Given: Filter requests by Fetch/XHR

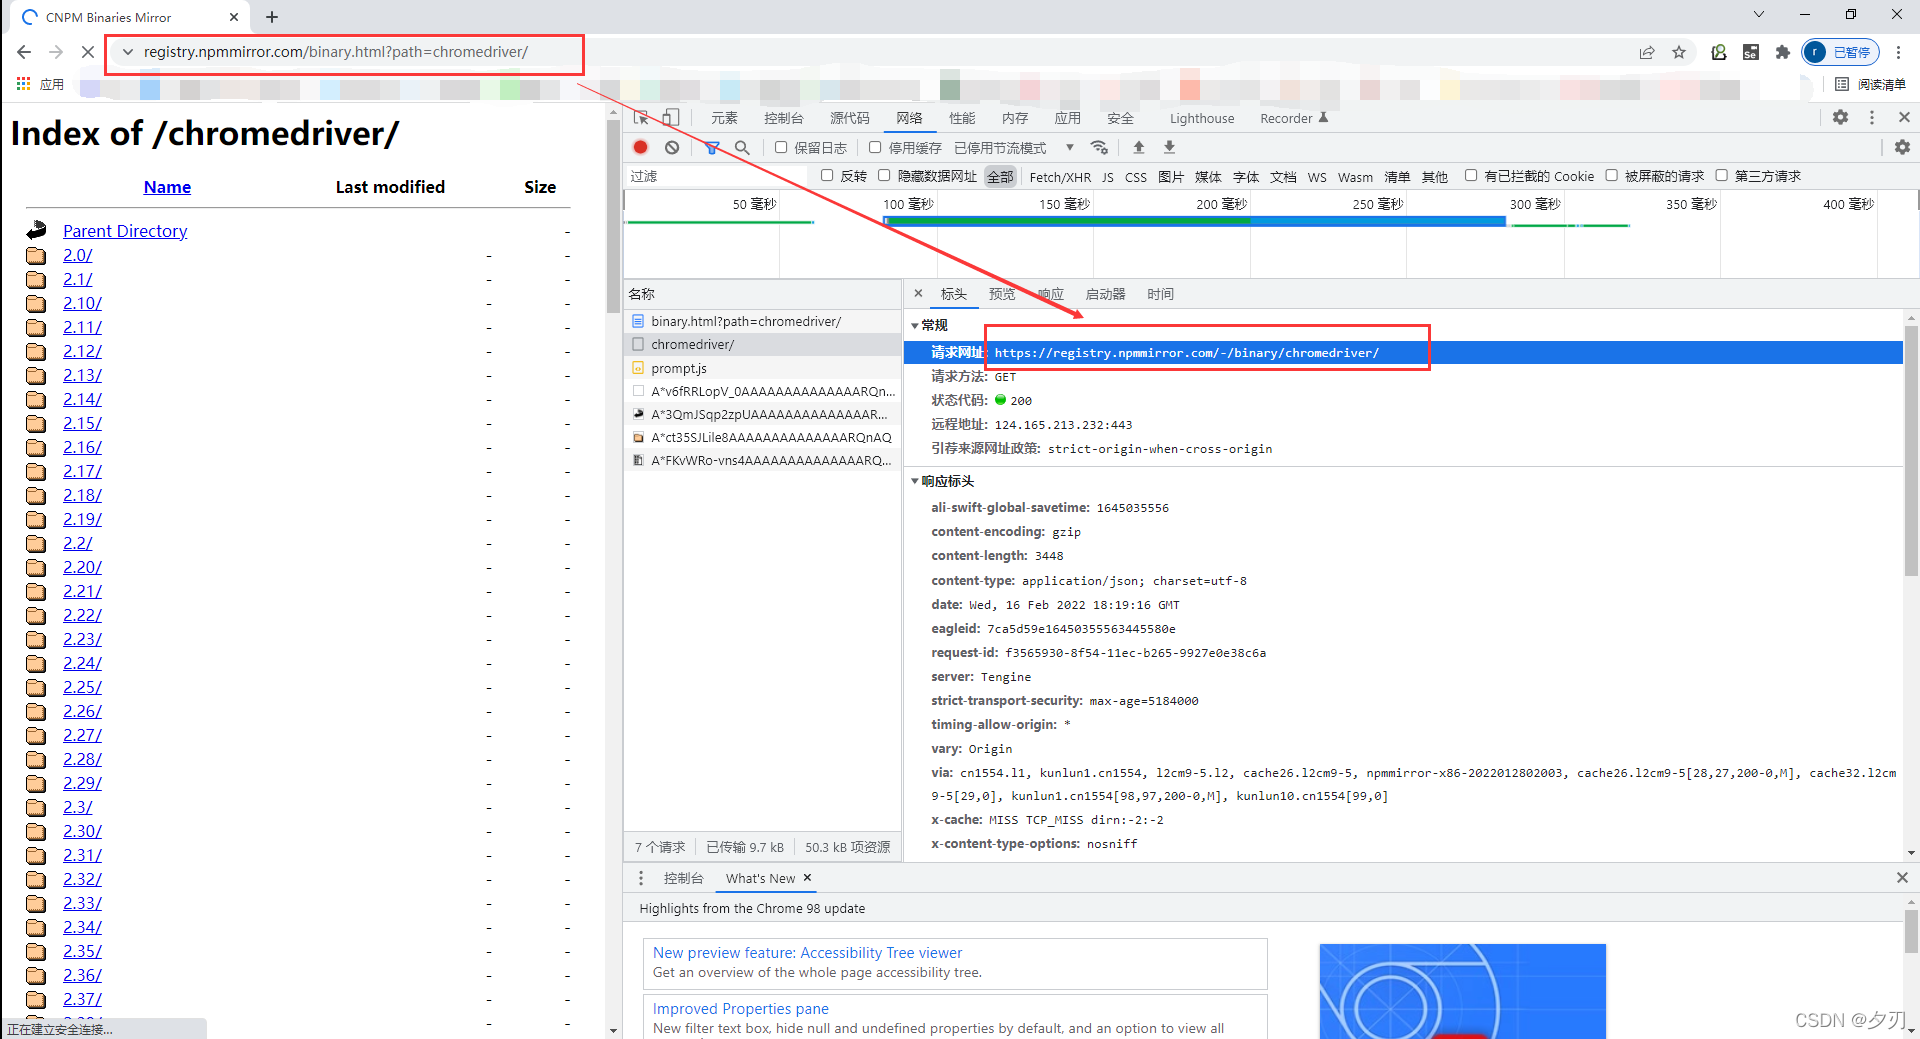Looking at the screenshot, I should (1060, 177).
